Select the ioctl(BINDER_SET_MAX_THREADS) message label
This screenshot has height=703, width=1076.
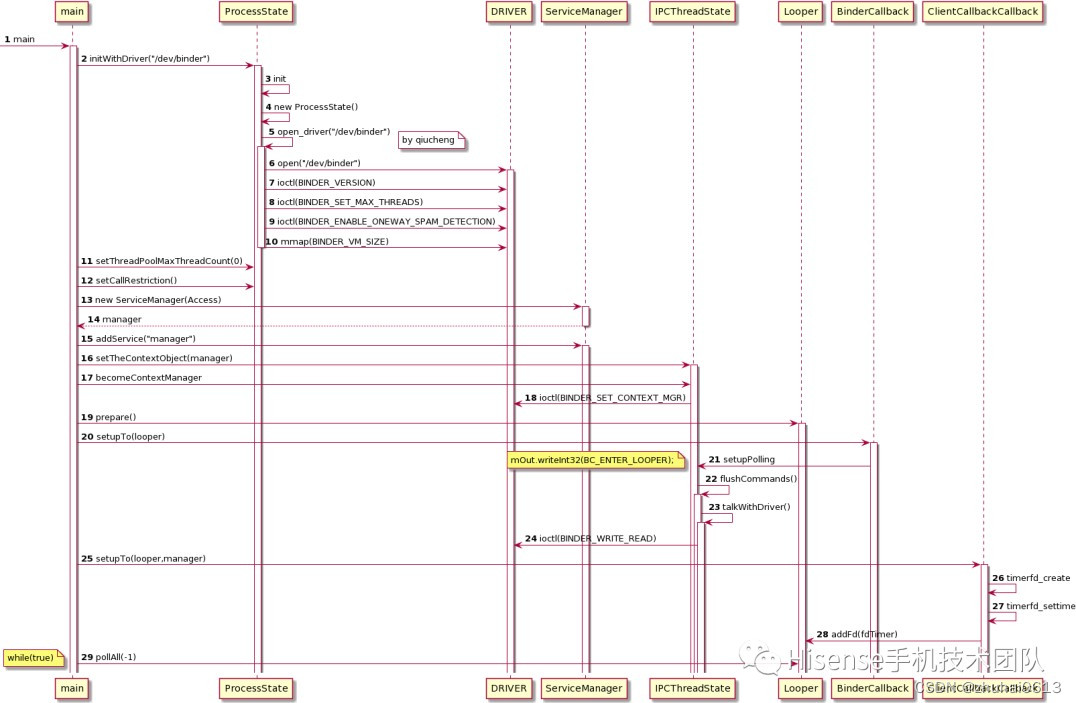346,202
